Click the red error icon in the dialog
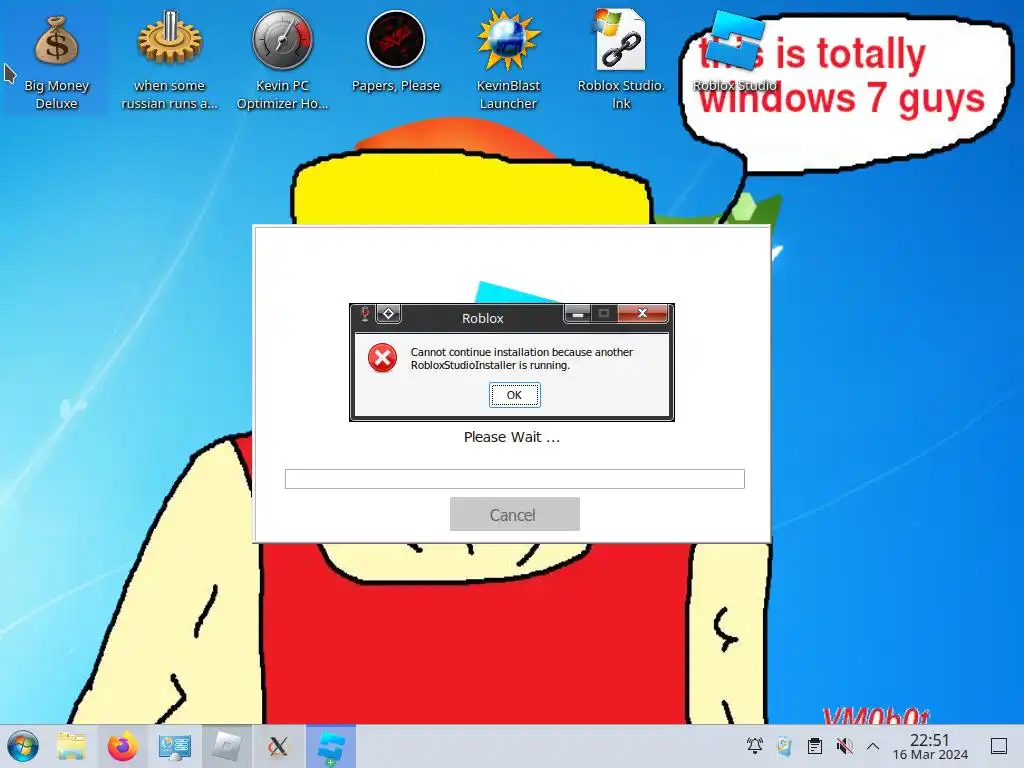The width and height of the screenshot is (1024, 768). [x=383, y=358]
